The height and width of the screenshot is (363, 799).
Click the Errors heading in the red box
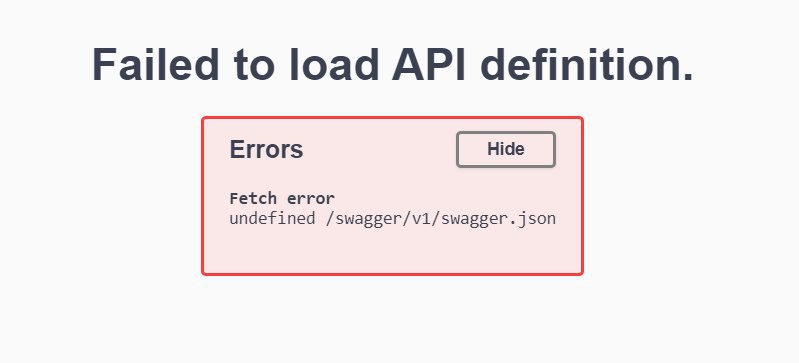click(266, 149)
